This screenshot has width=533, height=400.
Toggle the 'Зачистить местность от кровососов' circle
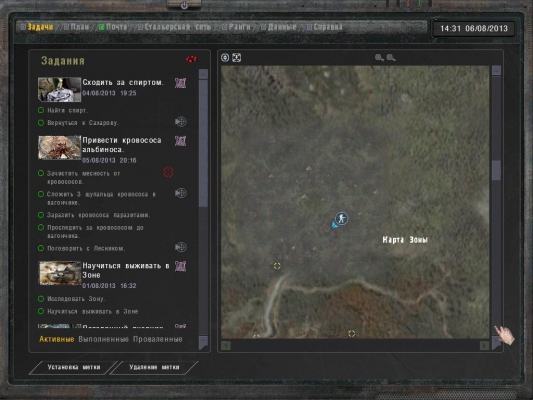[41, 173]
